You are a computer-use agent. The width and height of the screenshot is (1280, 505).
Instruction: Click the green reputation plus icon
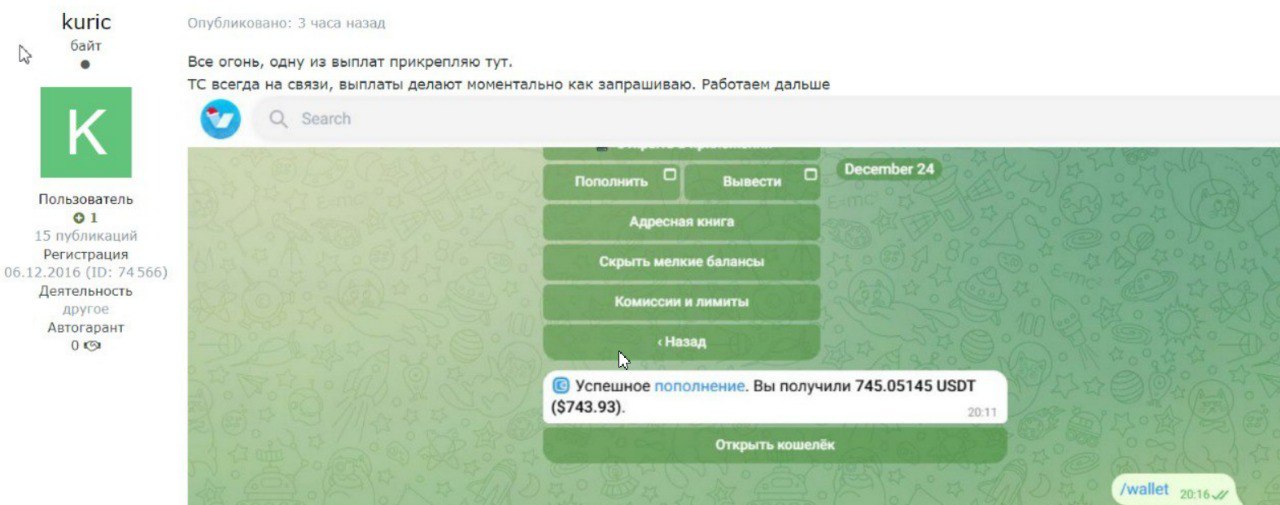click(79, 218)
